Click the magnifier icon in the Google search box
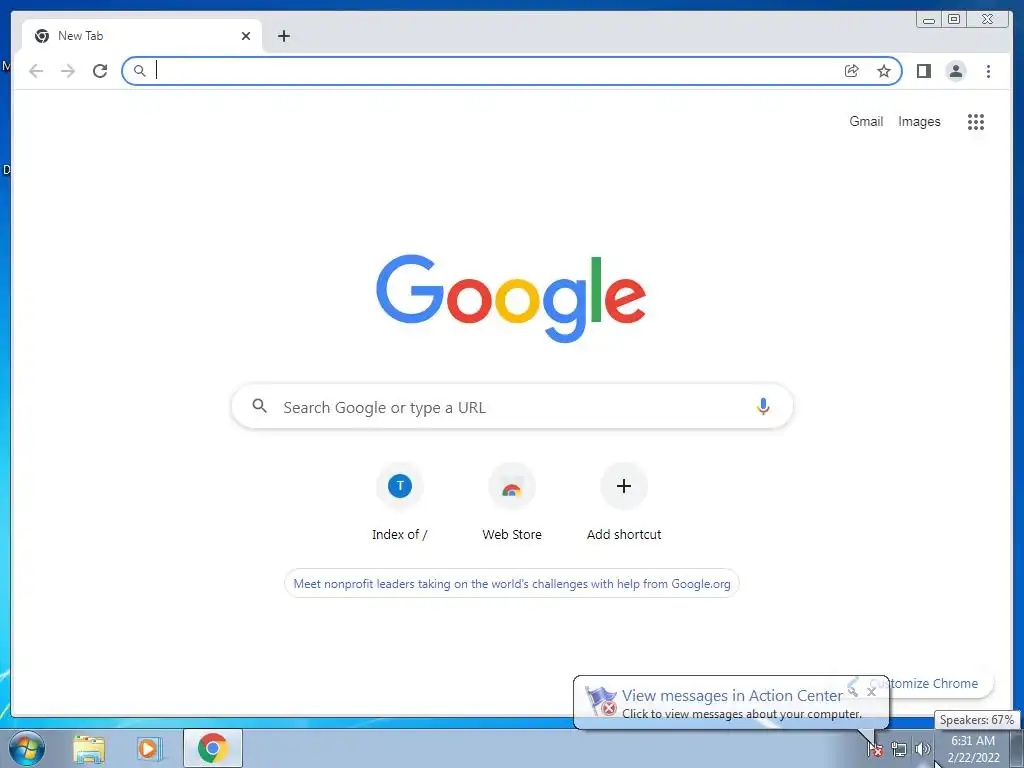This screenshot has height=768, width=1024. (x=259, y=406)
